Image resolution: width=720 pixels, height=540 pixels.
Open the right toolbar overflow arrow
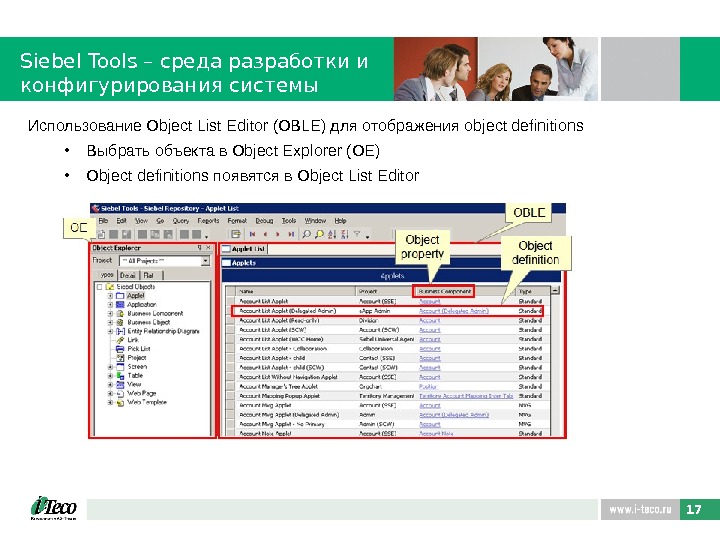[x=368, y=236]
